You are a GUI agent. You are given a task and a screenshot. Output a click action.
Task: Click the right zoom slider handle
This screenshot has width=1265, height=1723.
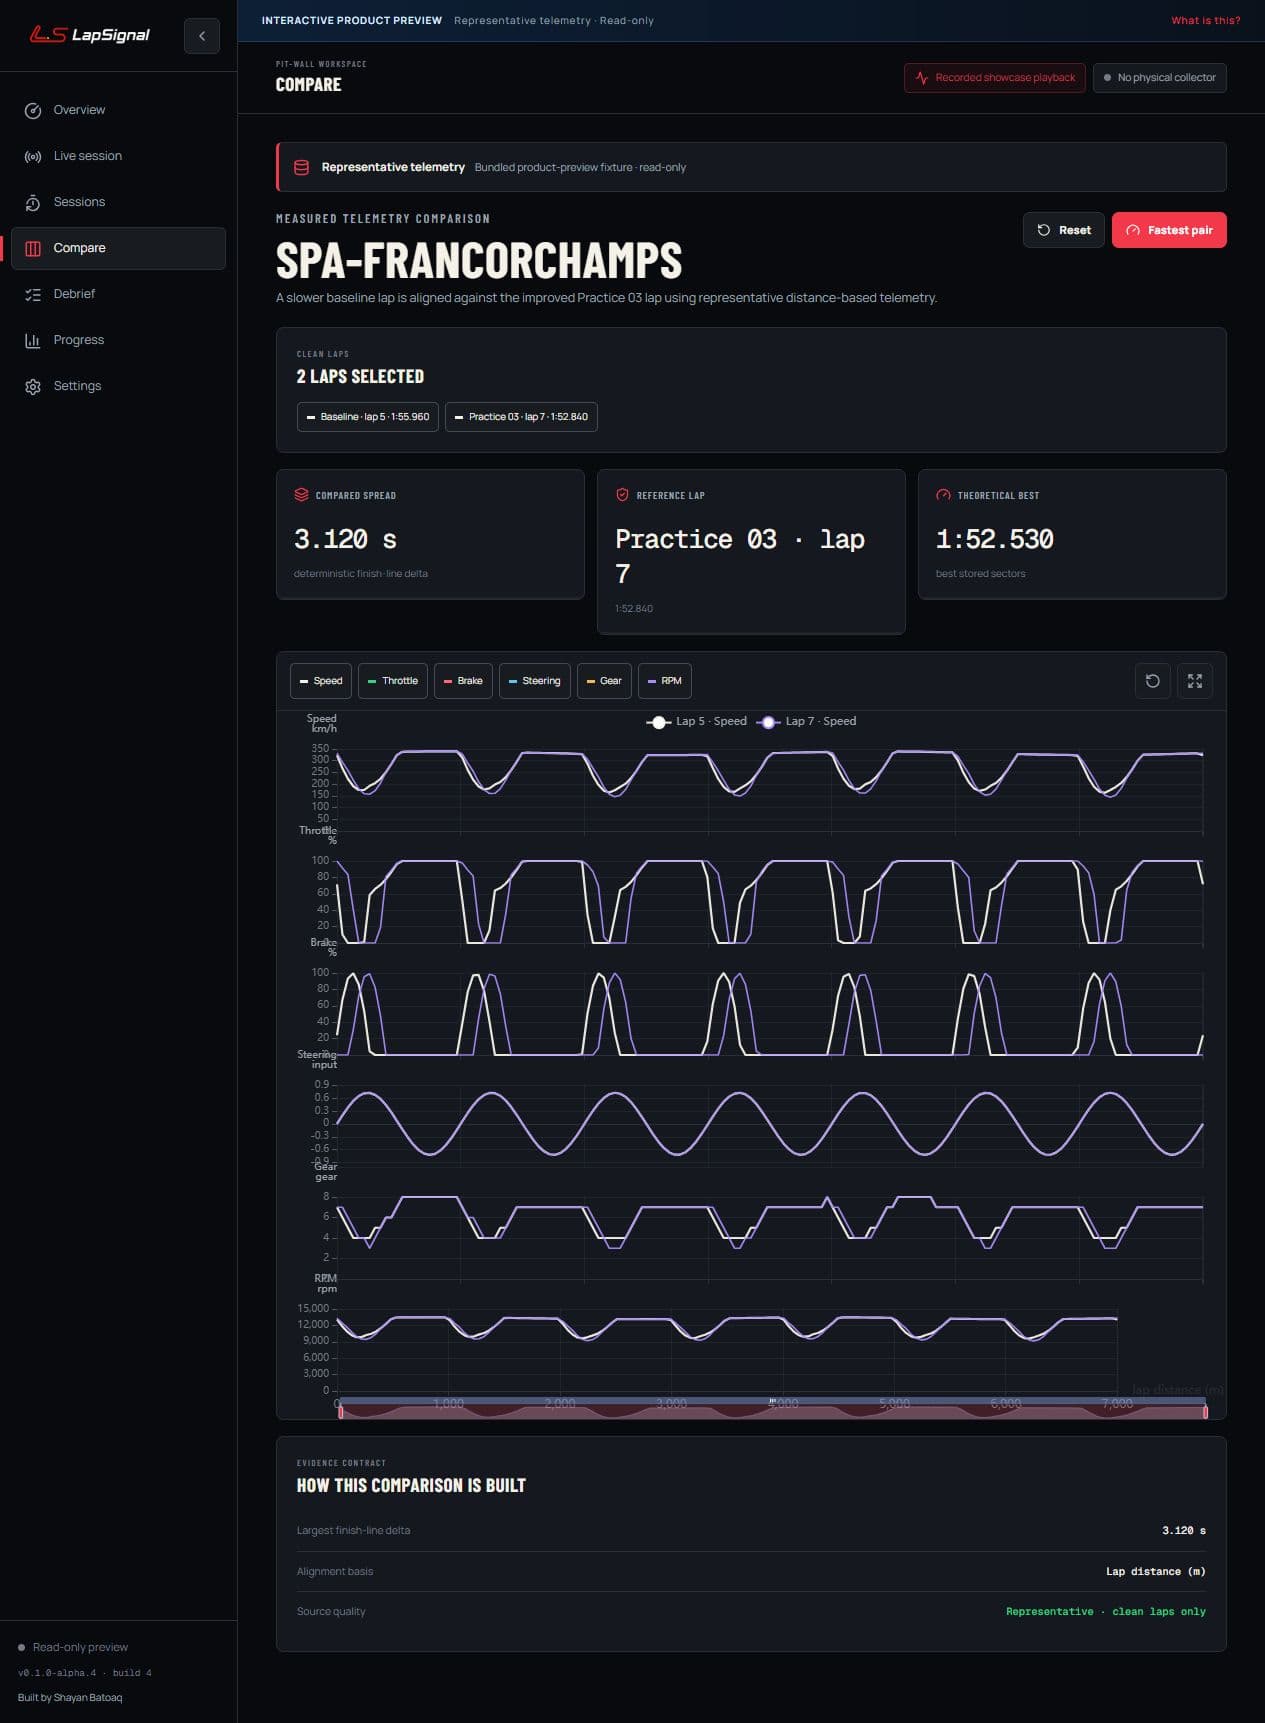coord(1205,1412)
